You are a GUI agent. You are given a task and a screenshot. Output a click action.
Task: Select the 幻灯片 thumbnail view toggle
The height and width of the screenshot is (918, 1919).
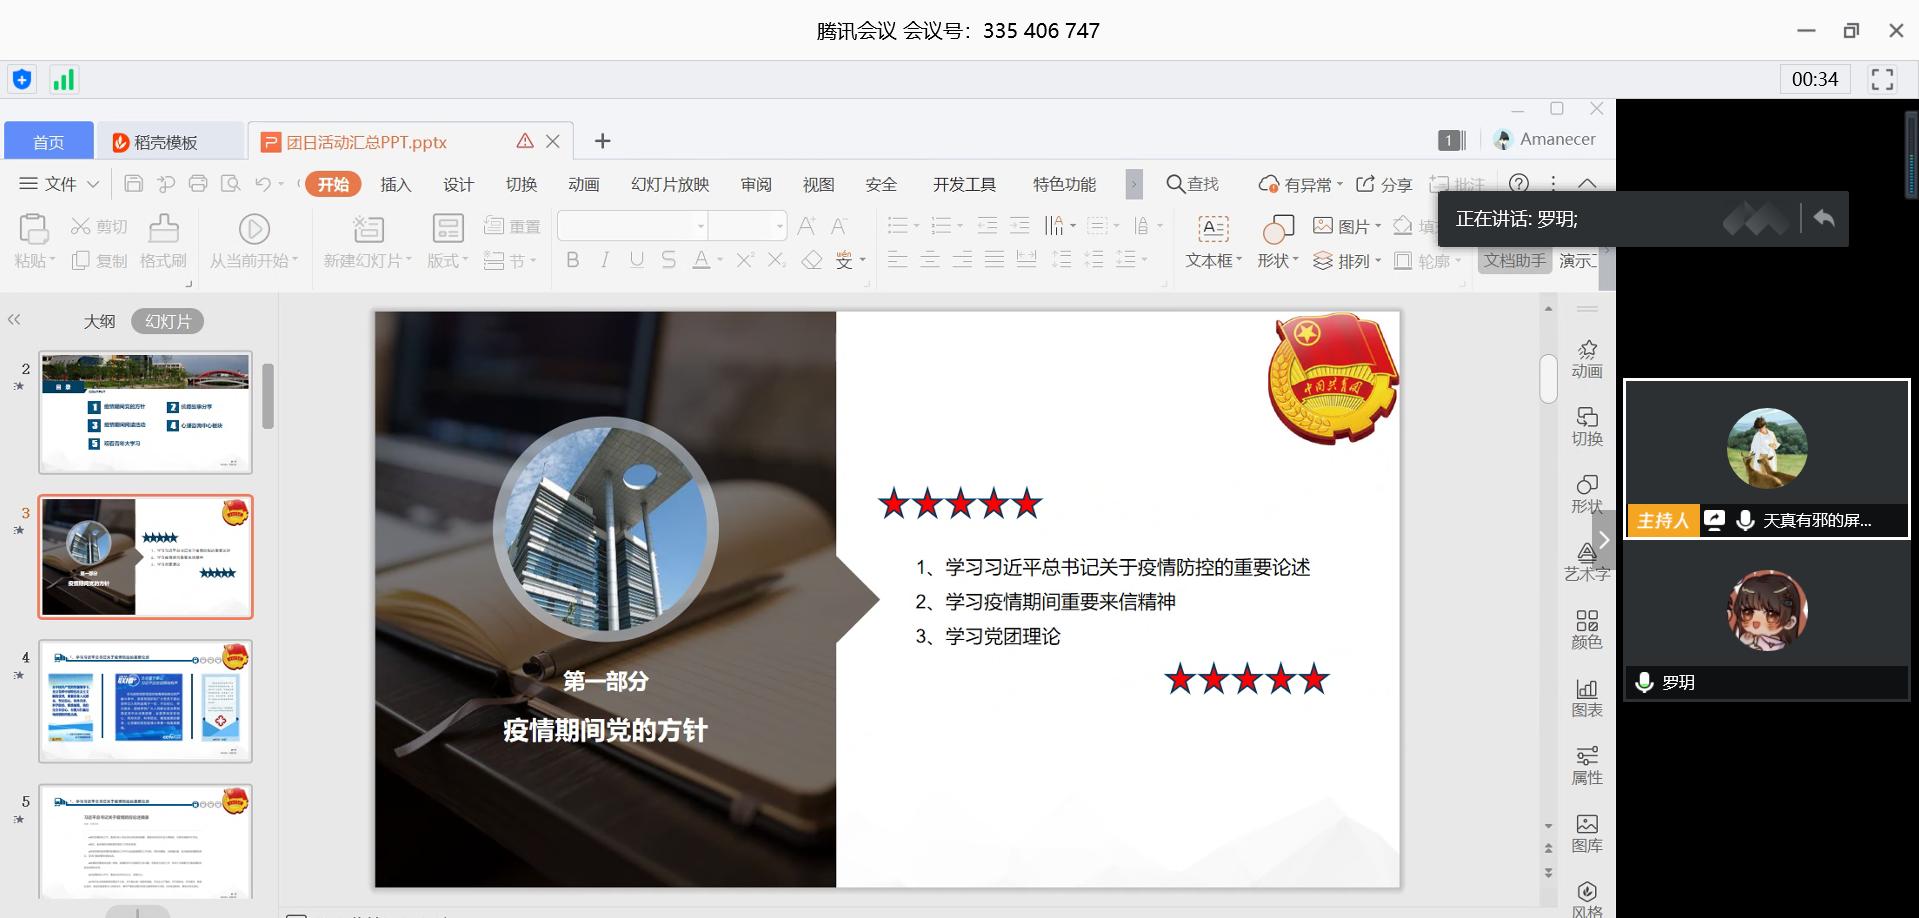click(167, 321)
